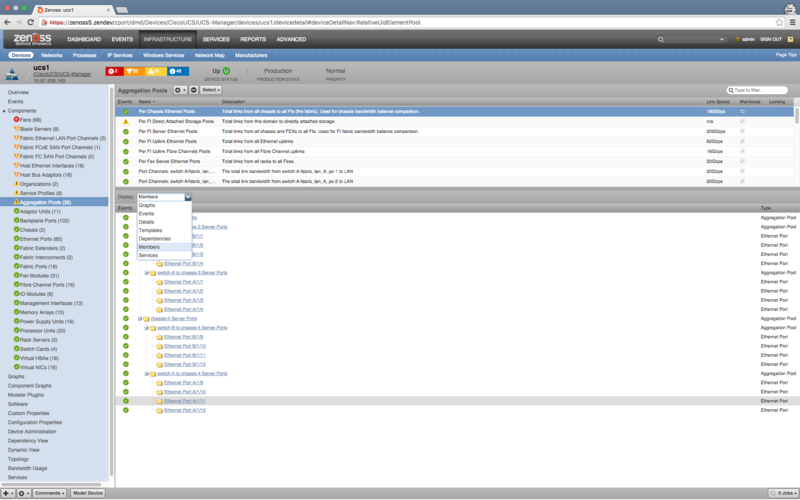The width and height of the screenshot is (800, 500).
Task: Click the Model Device button
Action: tap(87, 493)
